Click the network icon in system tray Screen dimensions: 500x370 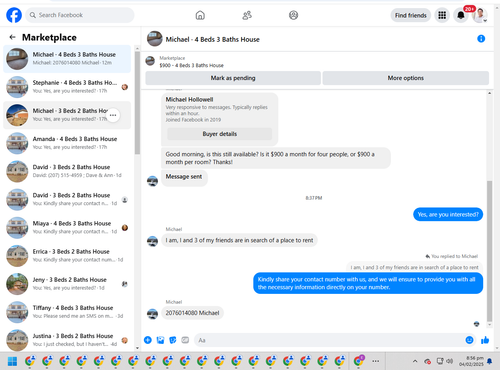click(x=440, y=361)
